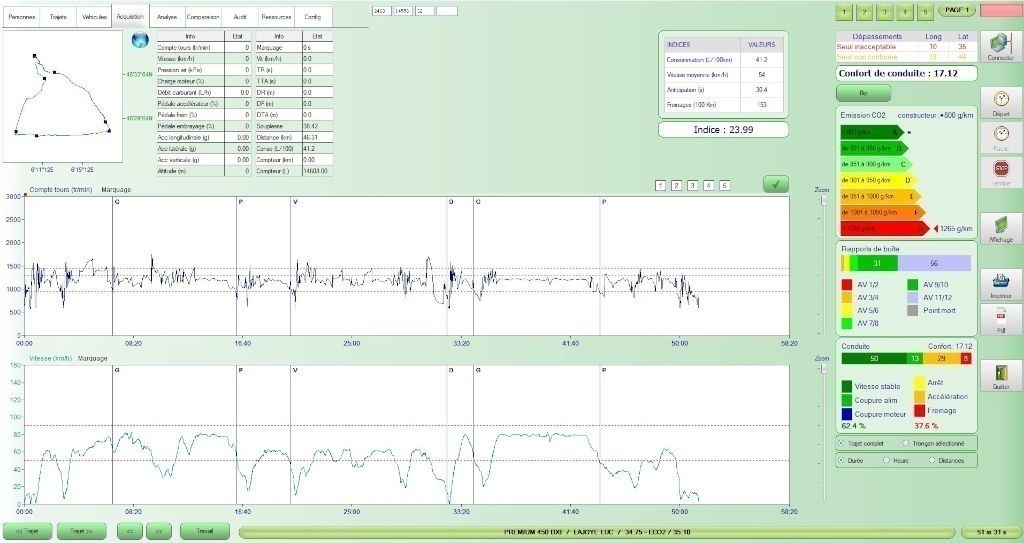Image resolution: width=1024 pixels, height=543 pixels.
Task: Click the Connecter icon button
Action: click(1000, 45)
